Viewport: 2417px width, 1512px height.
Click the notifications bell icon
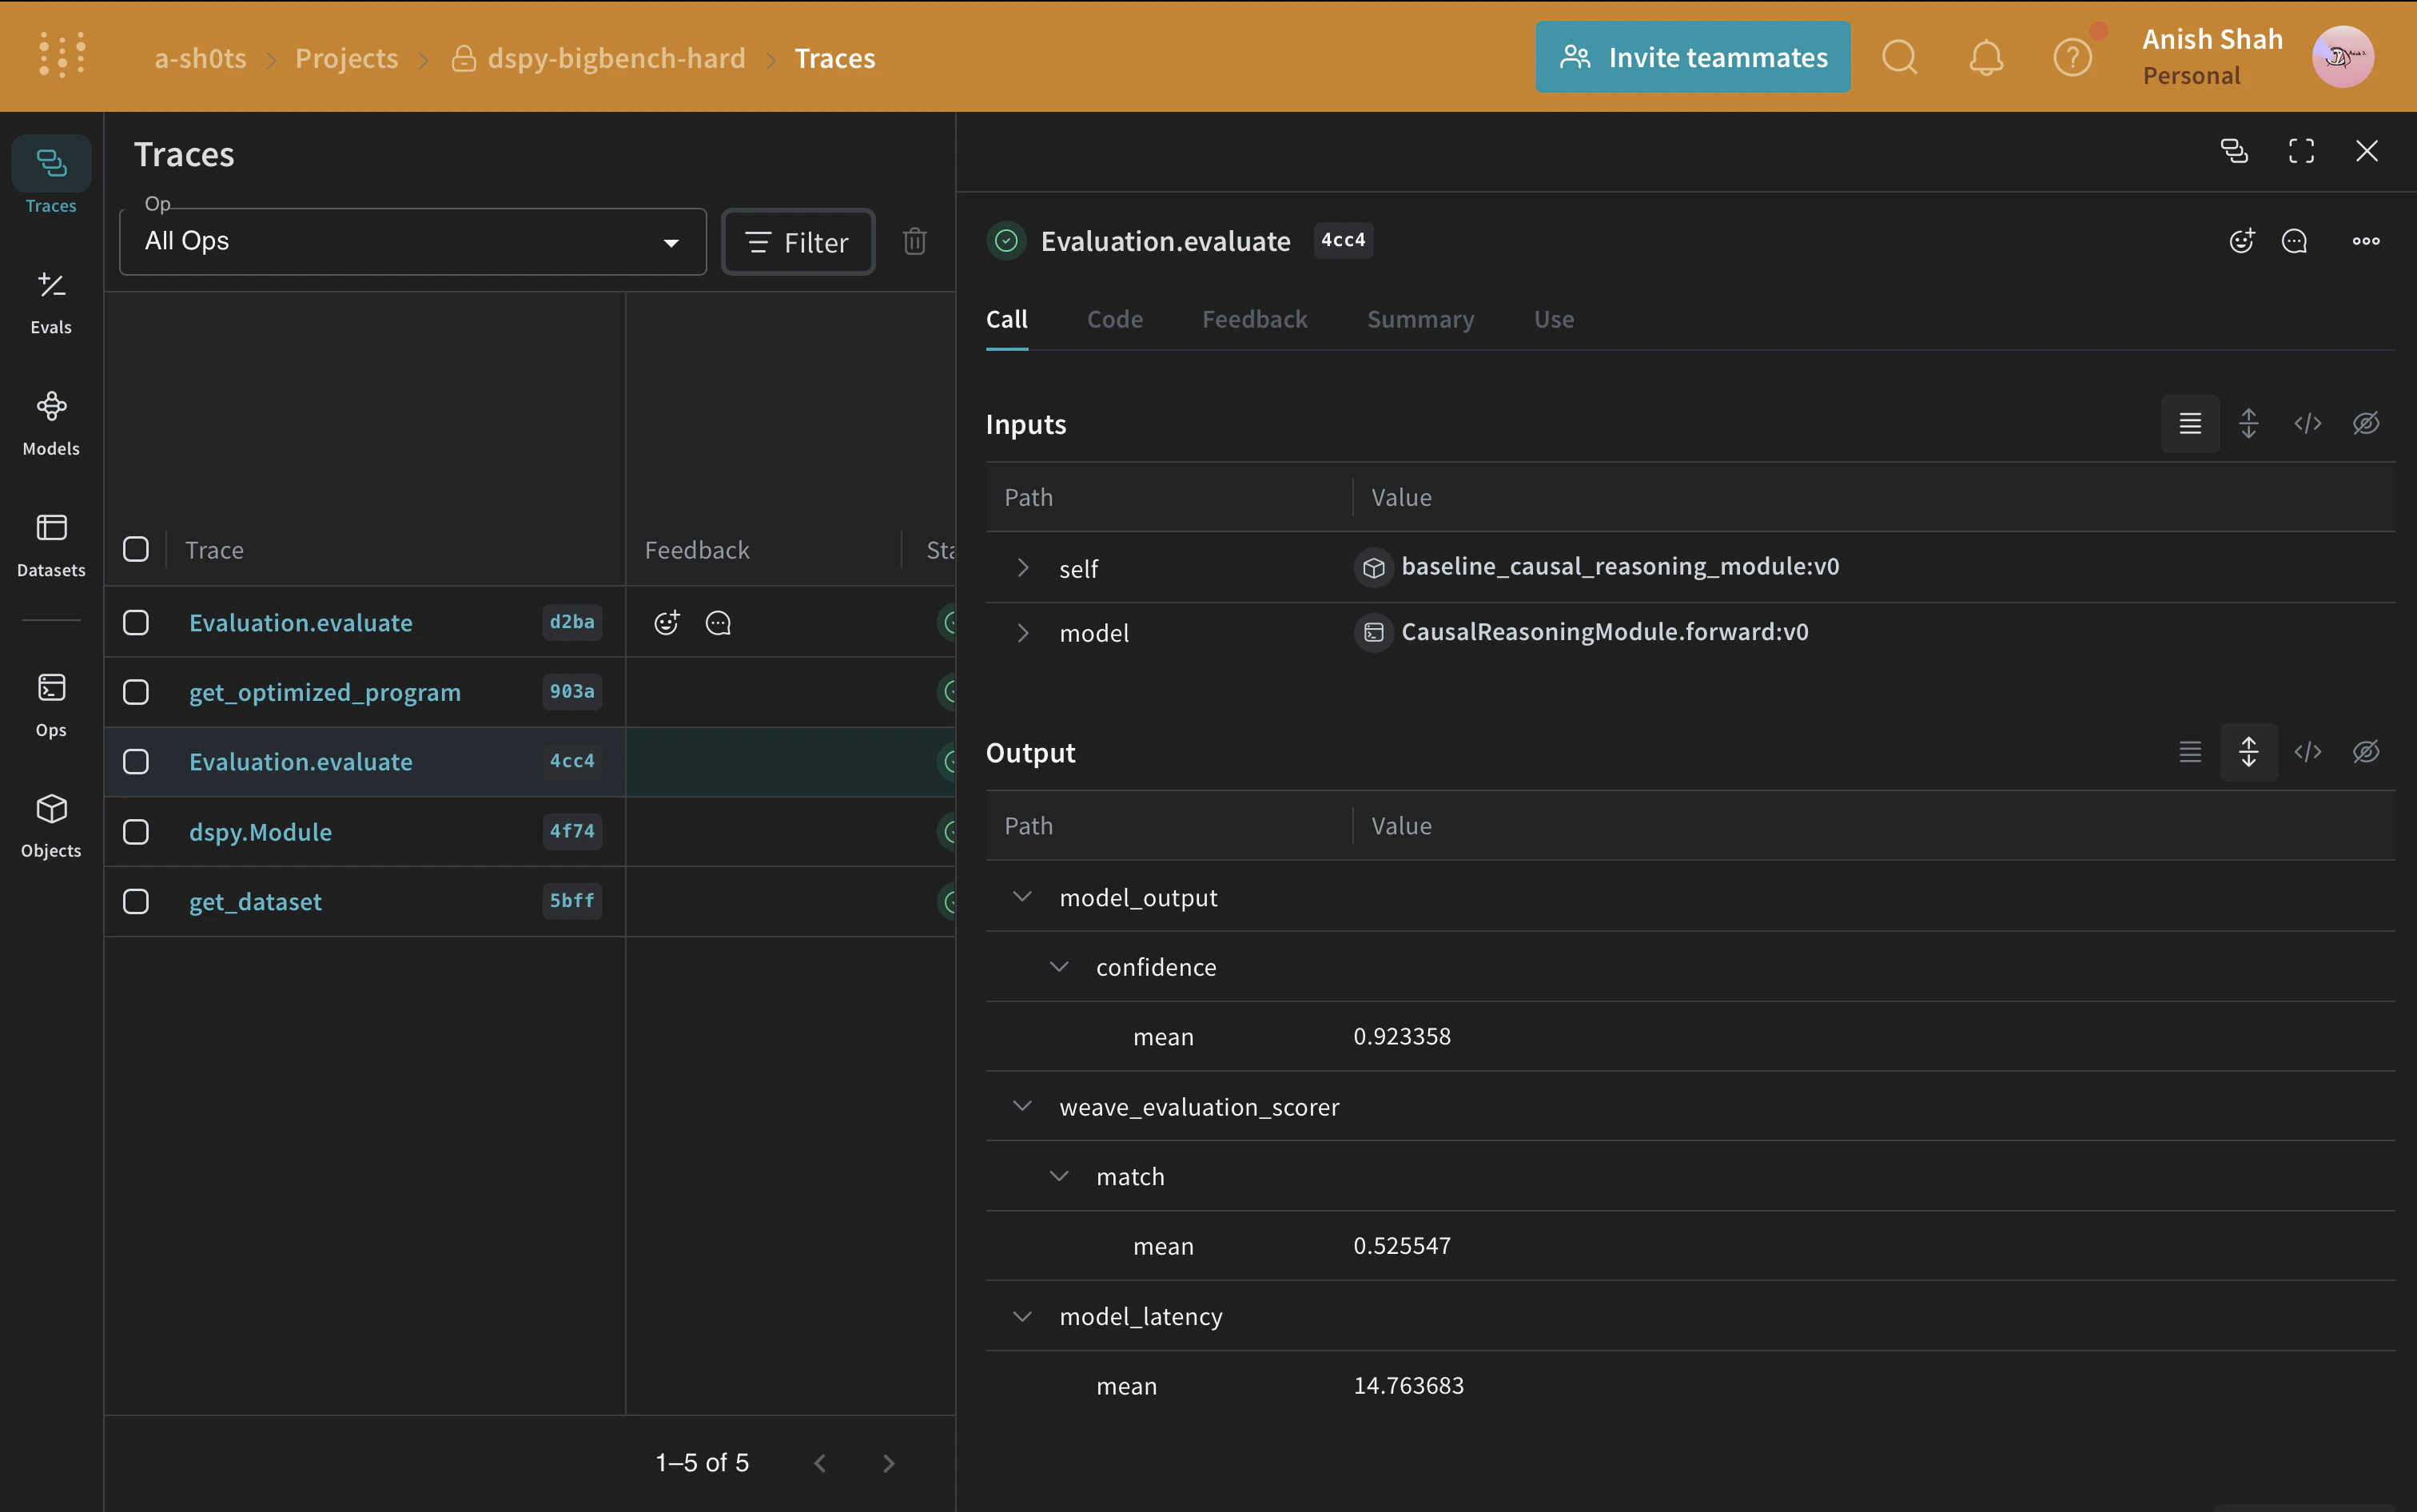[x=1986, y=57]
